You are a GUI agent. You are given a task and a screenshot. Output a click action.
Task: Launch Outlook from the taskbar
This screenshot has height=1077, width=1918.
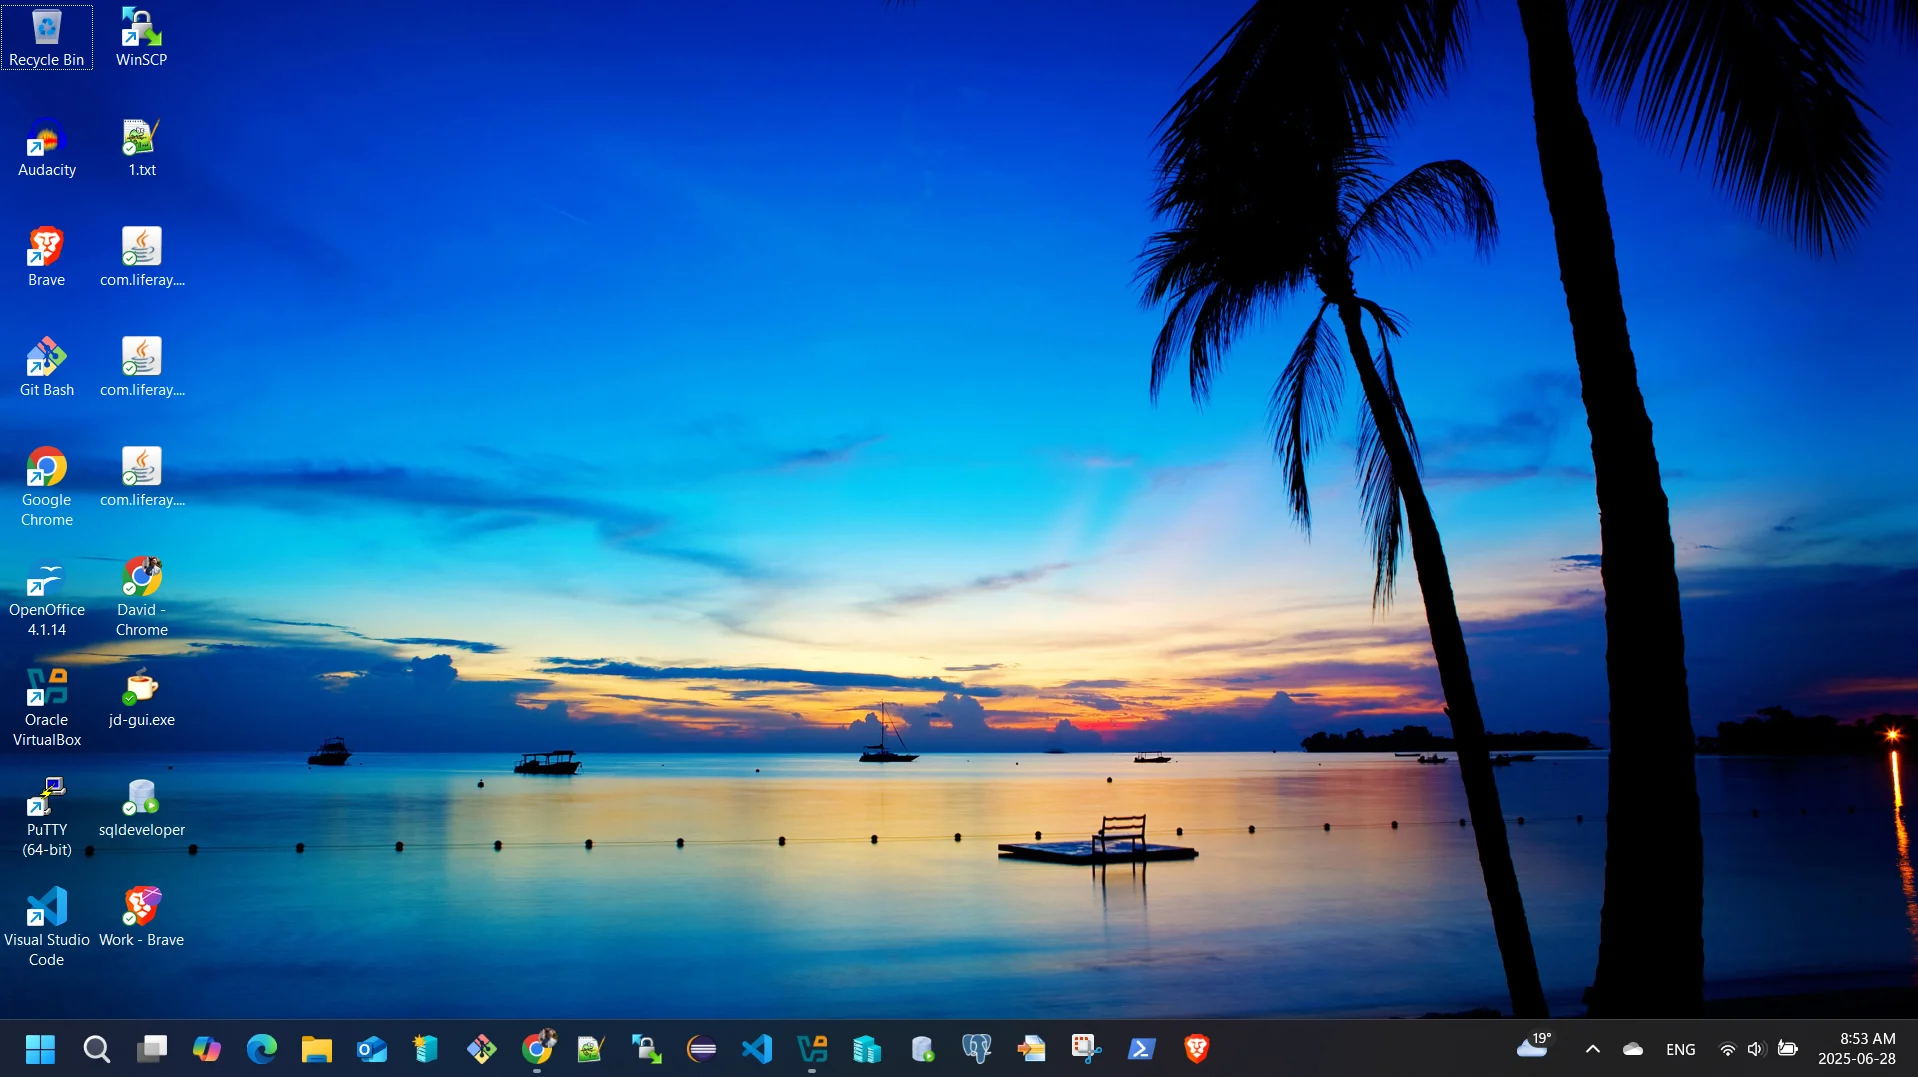[372, 1049]
